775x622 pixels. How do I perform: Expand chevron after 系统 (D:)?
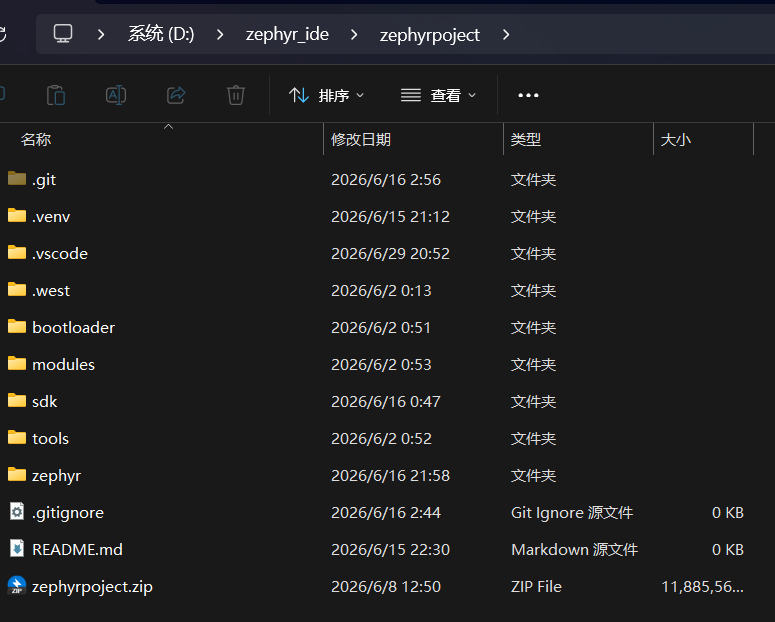[220, 35]
